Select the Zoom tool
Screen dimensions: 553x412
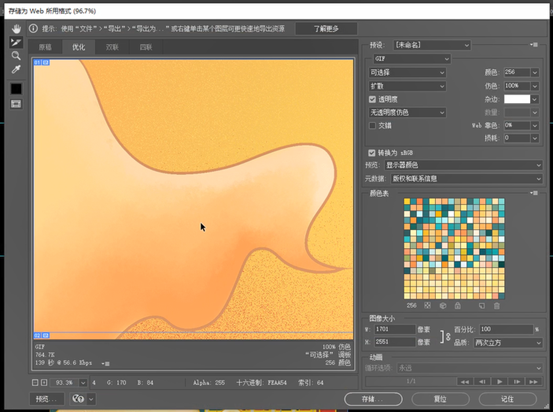pyautogui.click(x=16, y=56)
